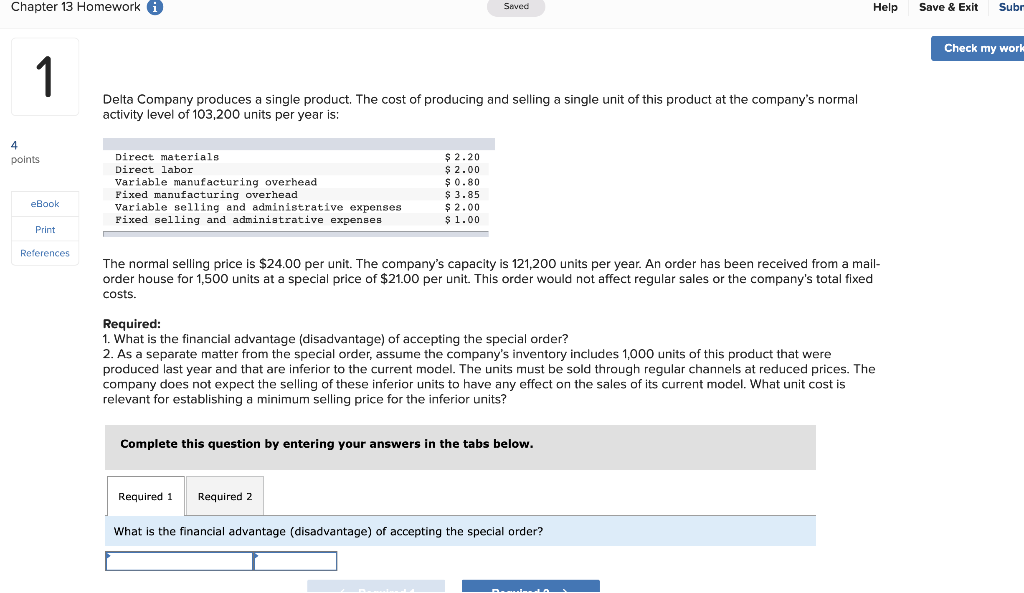
Task: Click the question number 1 box
Action: coord(44,76)
